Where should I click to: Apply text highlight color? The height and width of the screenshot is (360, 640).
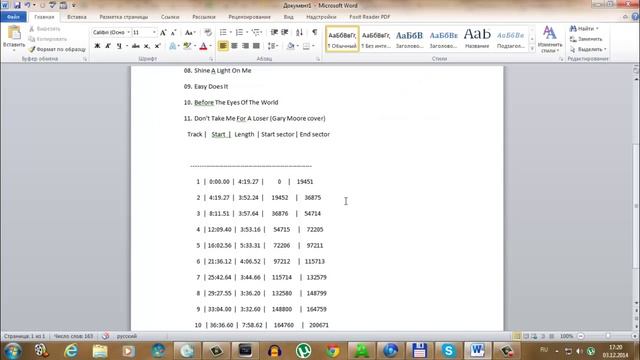pyautogui.click(x=187, y=46)
